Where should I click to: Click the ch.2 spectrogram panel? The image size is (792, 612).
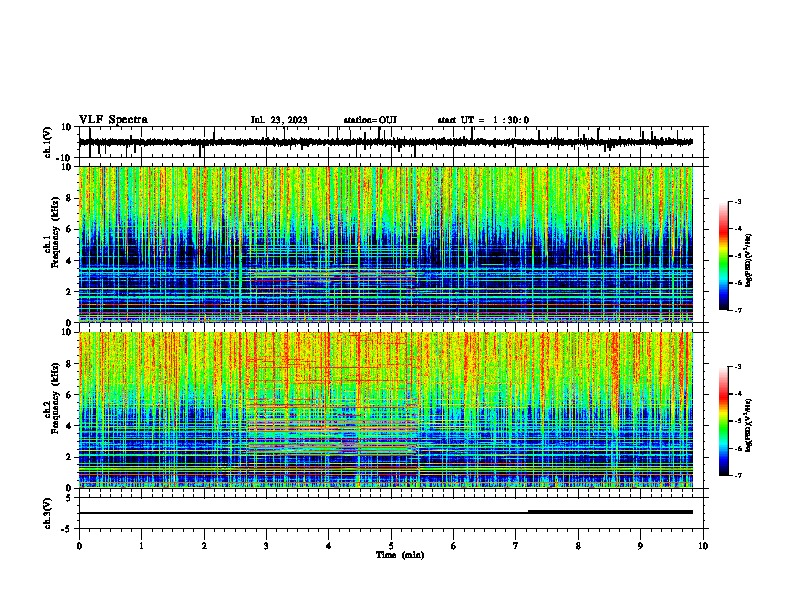[386, 410]
